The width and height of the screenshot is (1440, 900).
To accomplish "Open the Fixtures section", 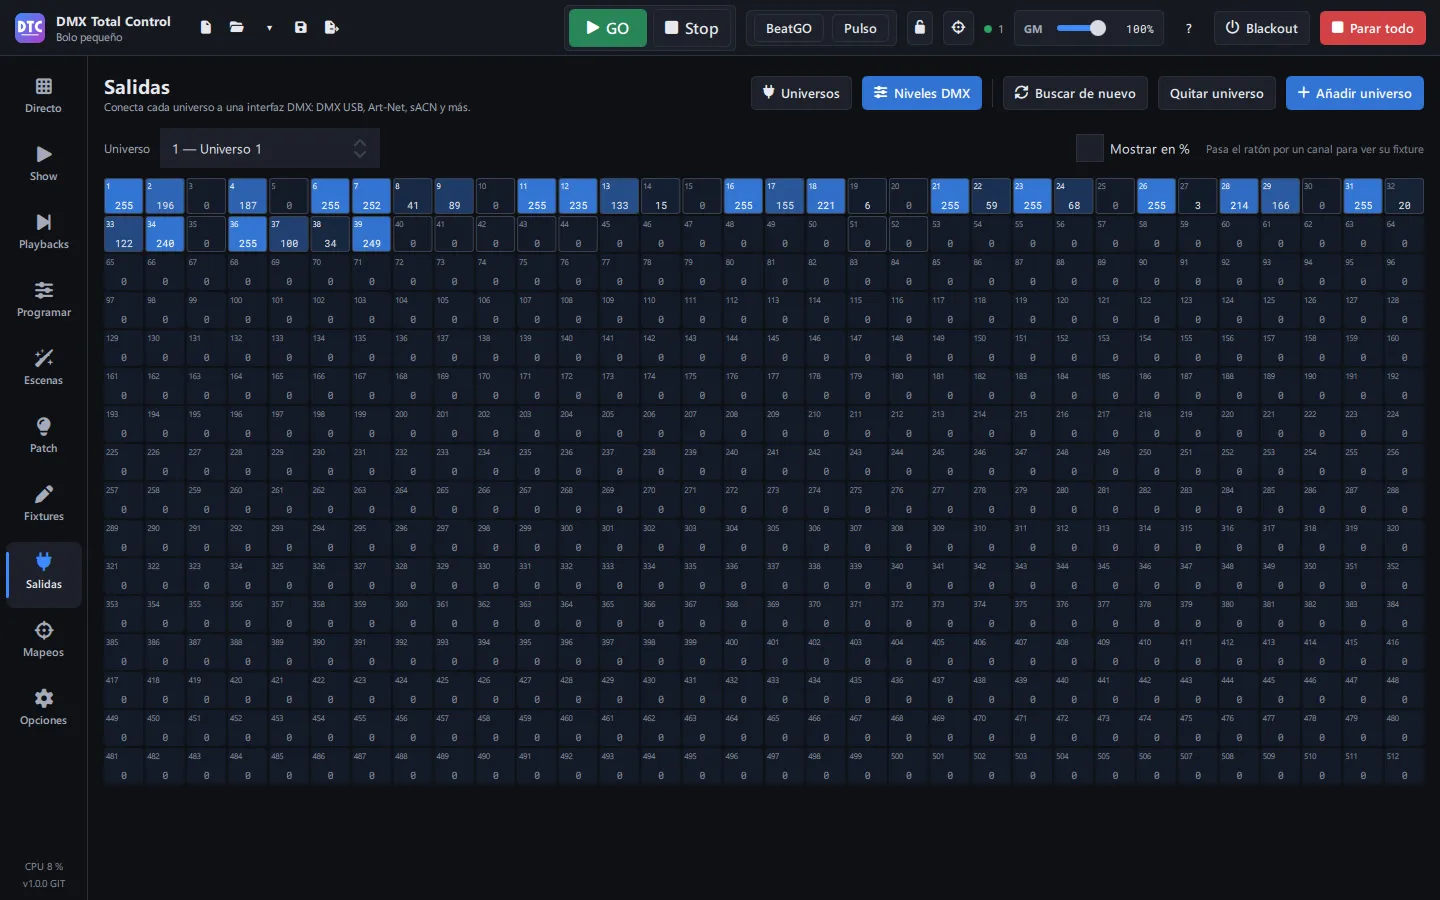I will click(43, 504).
